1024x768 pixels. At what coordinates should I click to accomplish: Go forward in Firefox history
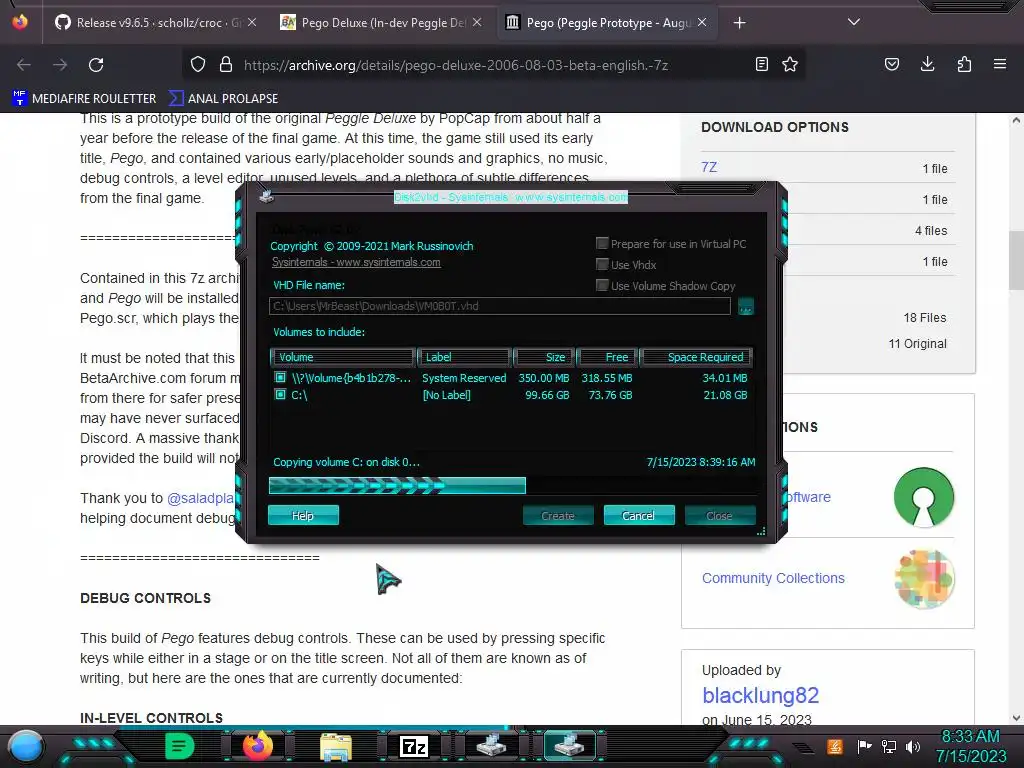[x=60, y=65]
